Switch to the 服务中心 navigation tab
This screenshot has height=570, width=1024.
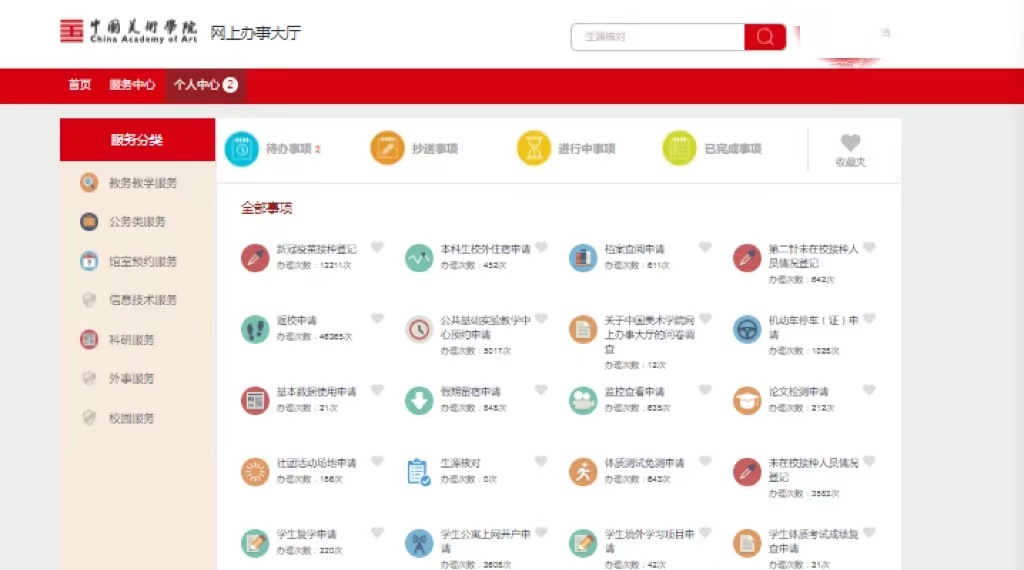coord(132,85)
